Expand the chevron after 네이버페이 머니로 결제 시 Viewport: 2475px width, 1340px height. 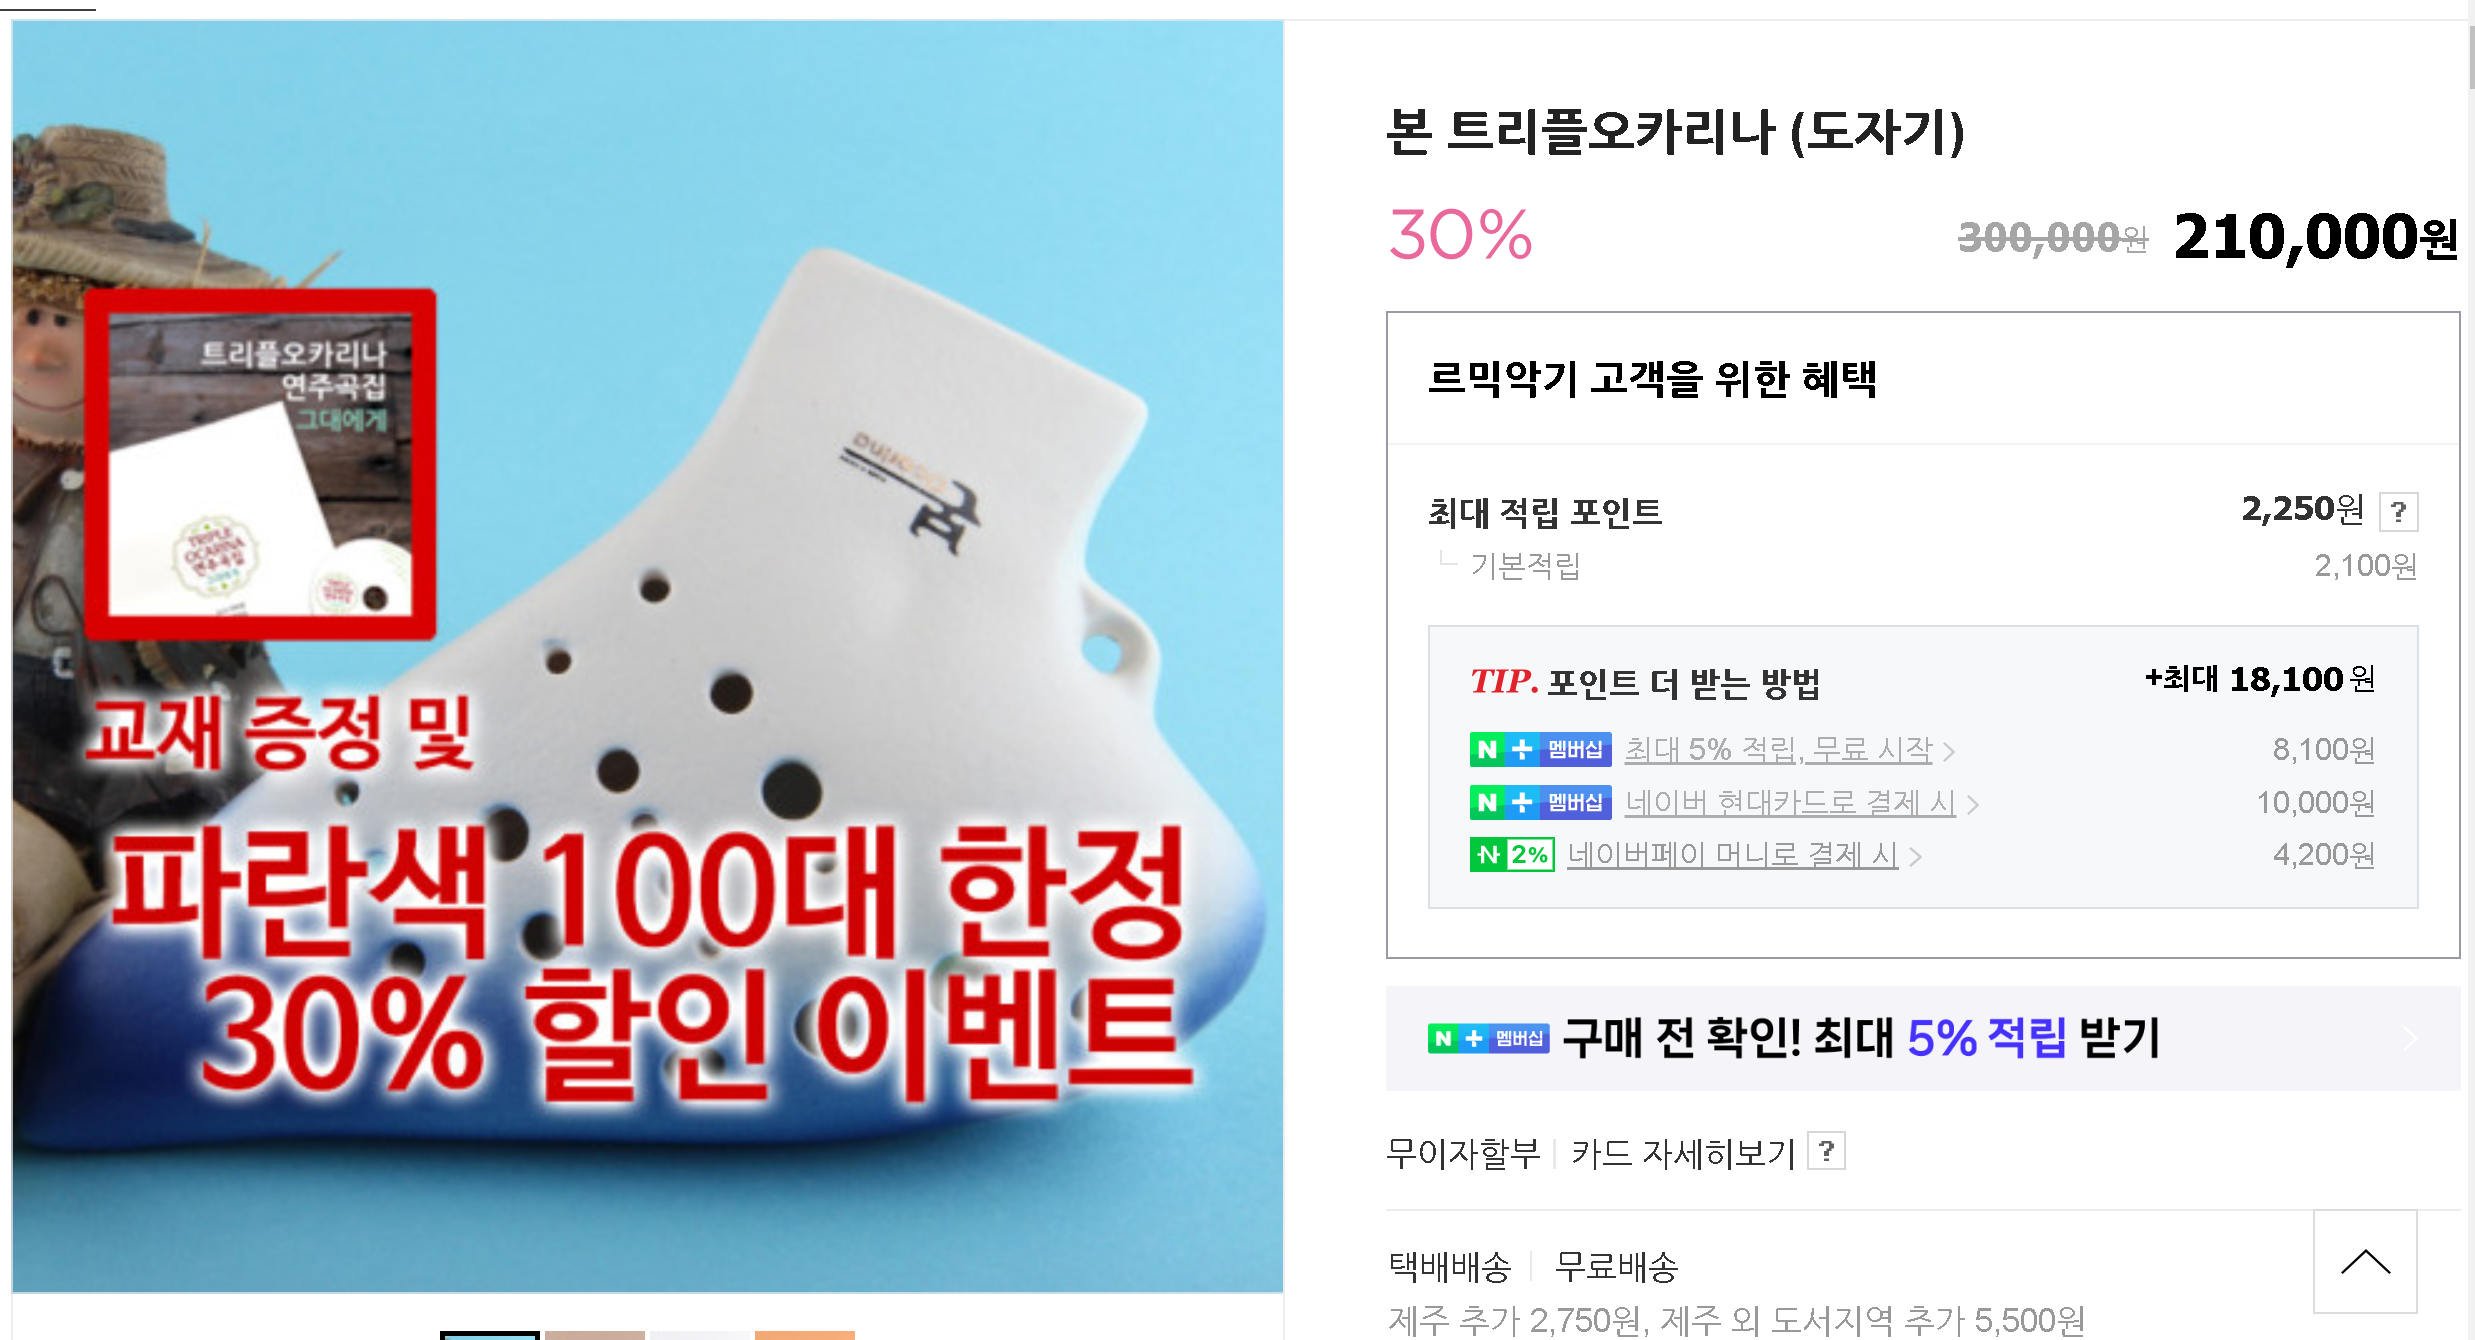(x=1915, y=857)
